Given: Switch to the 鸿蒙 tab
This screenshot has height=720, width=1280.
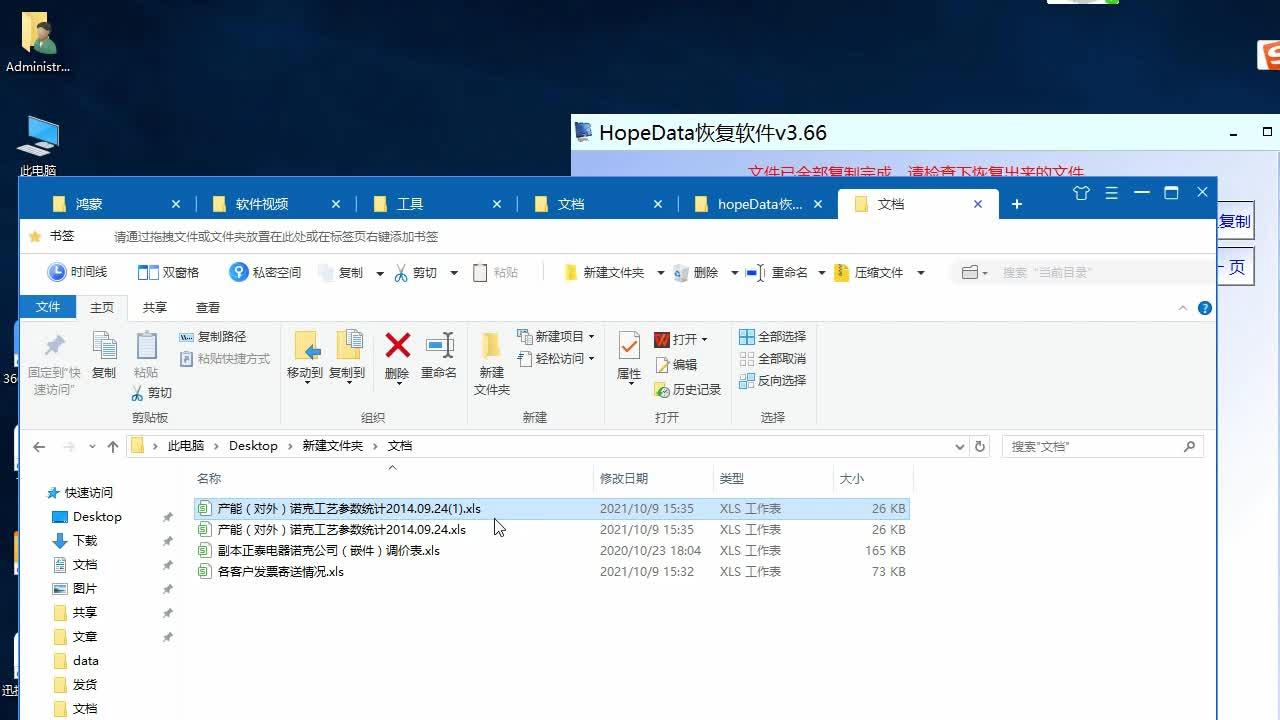Looking at the screenshot, I should pyautogui.click(x=117, y=204).
